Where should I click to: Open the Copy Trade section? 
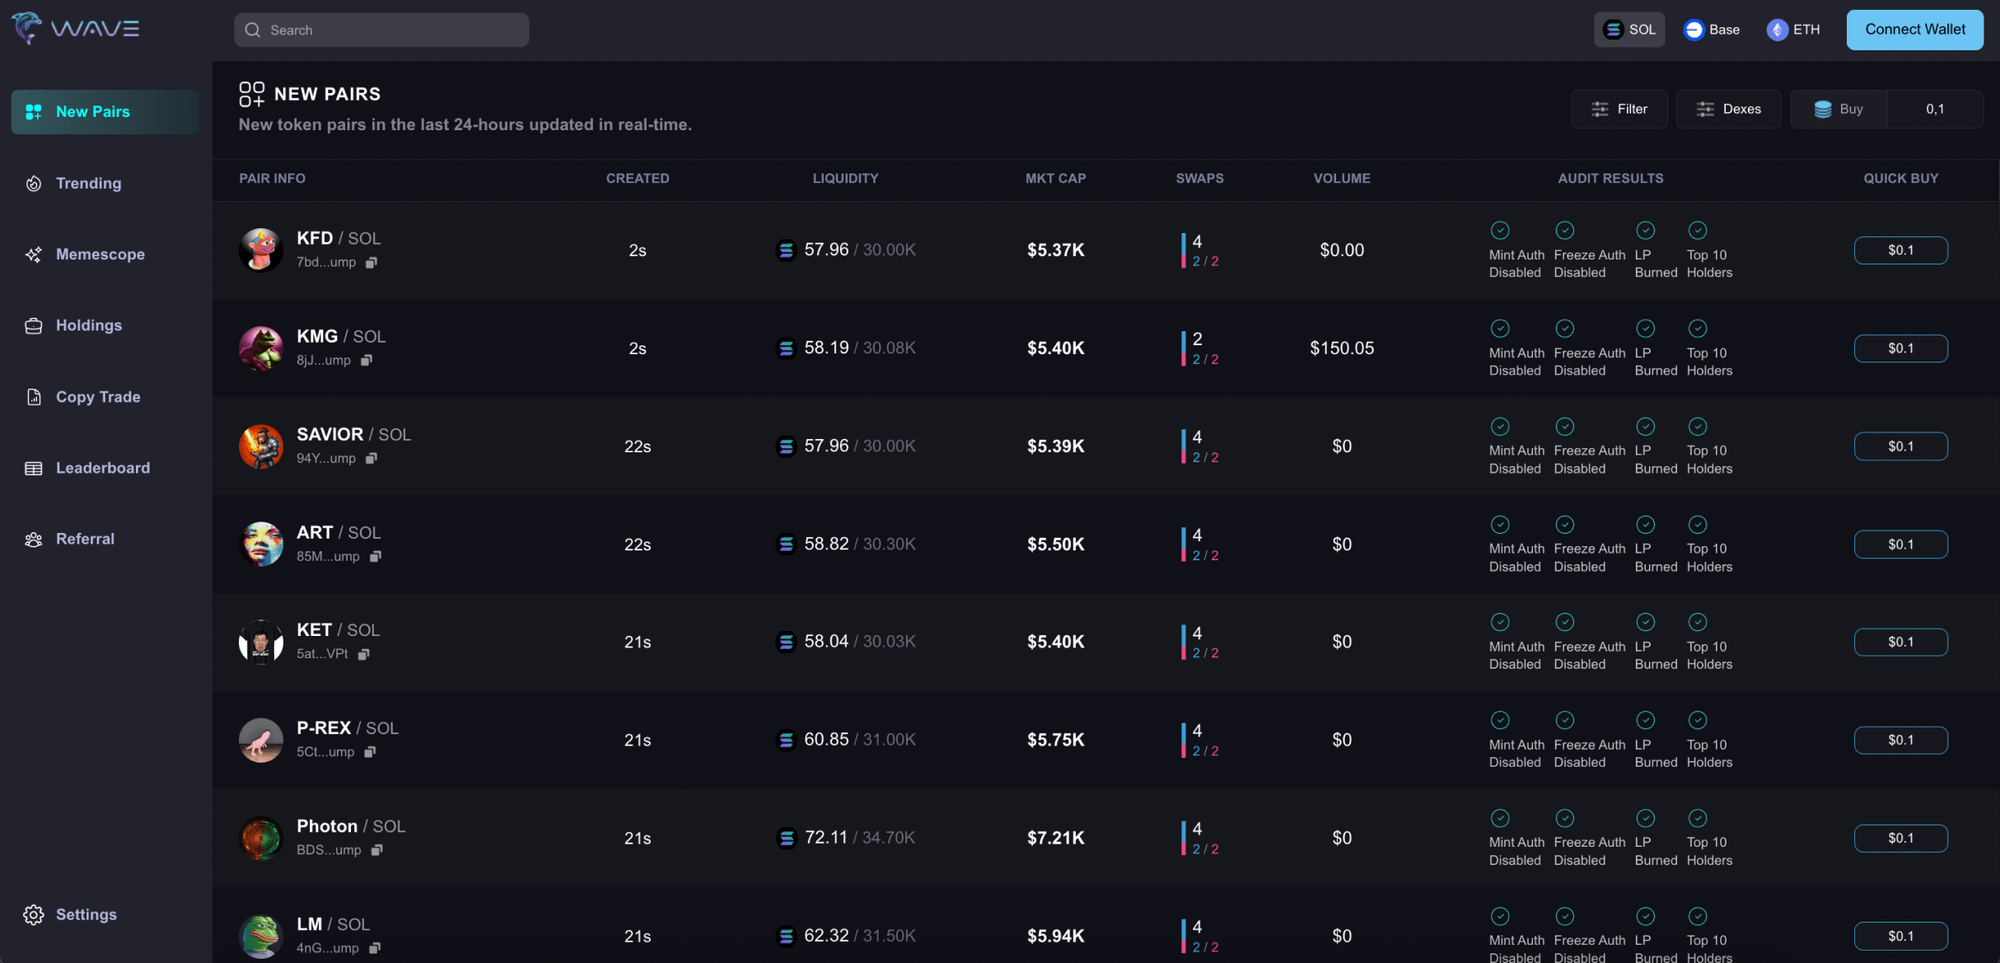point(97,396)
